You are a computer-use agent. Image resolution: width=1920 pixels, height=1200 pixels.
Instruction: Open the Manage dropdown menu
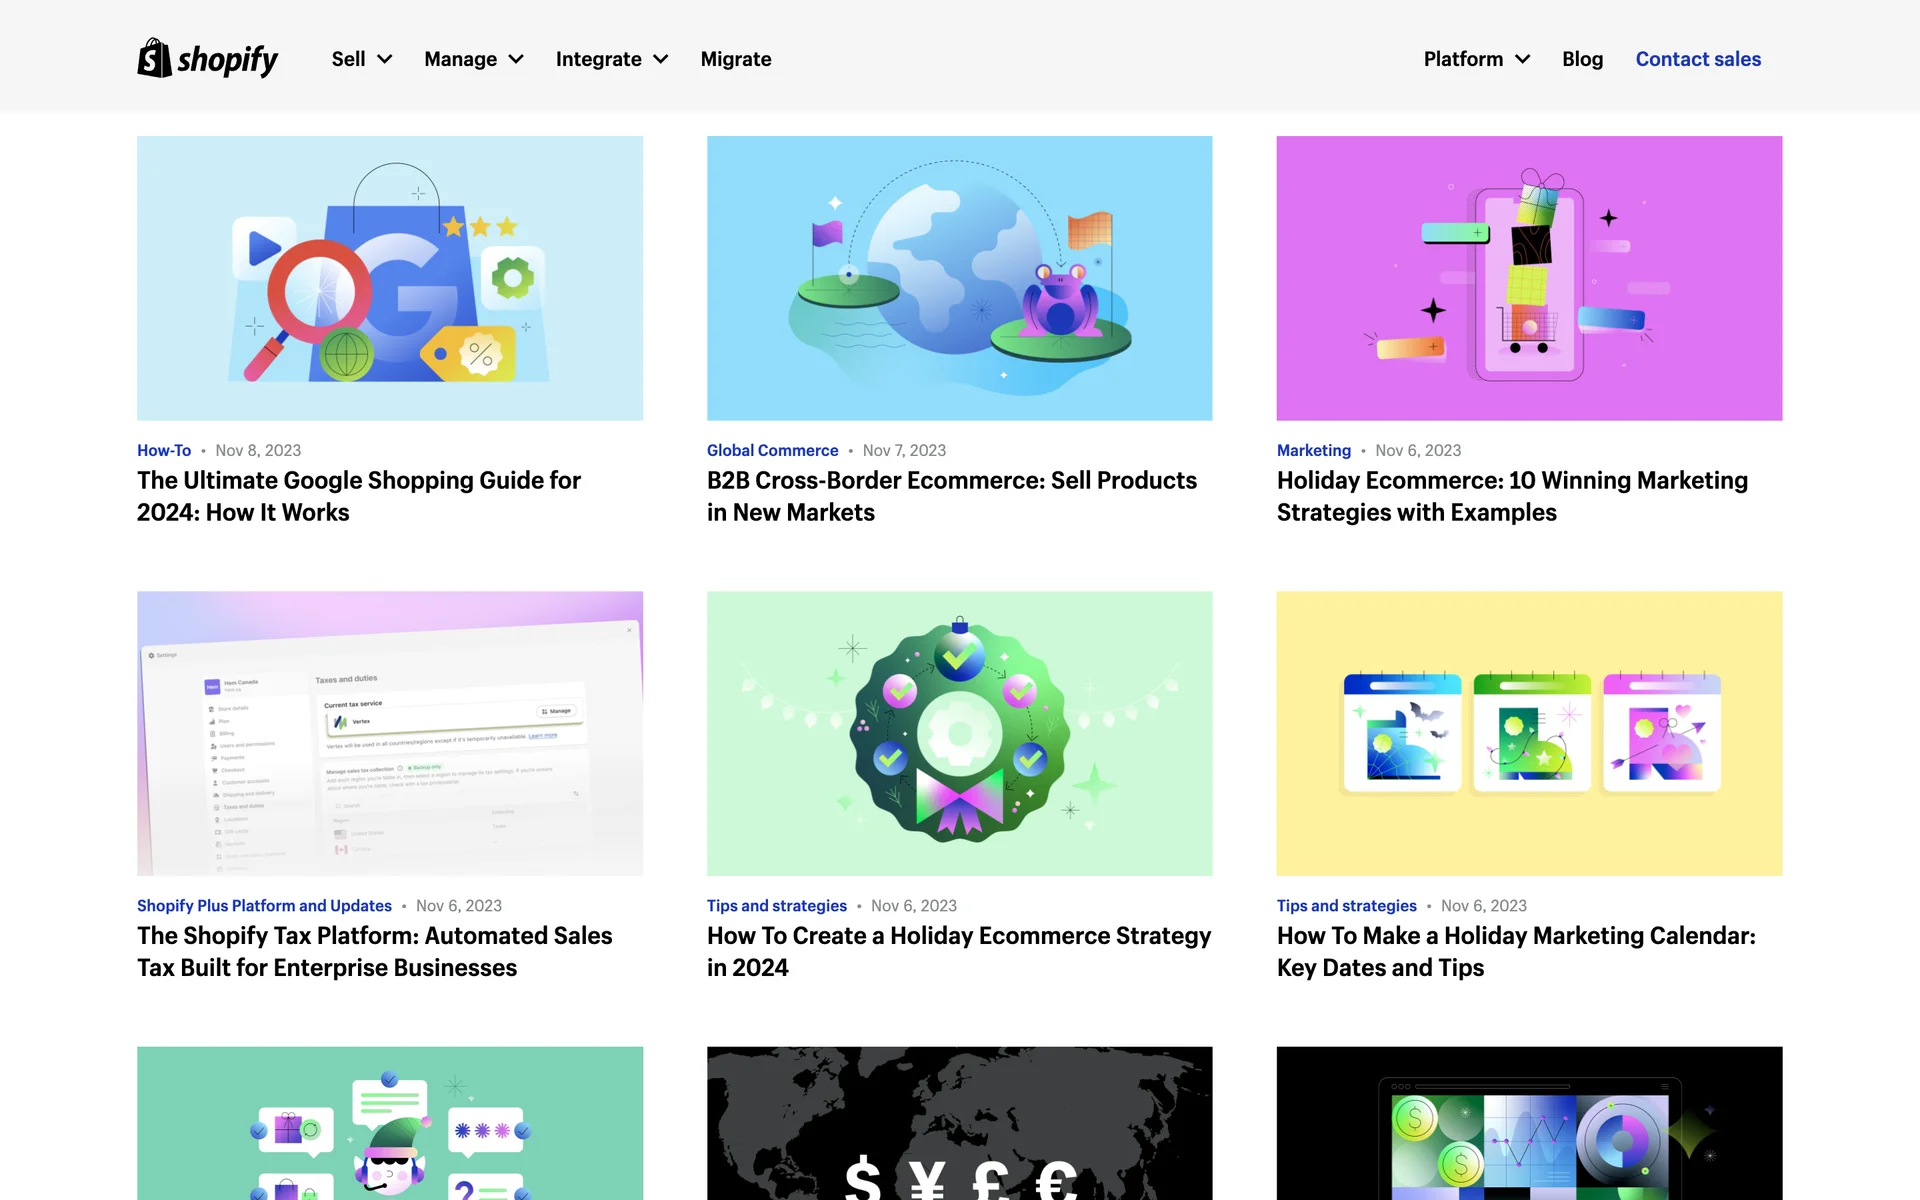pos(473,59)
